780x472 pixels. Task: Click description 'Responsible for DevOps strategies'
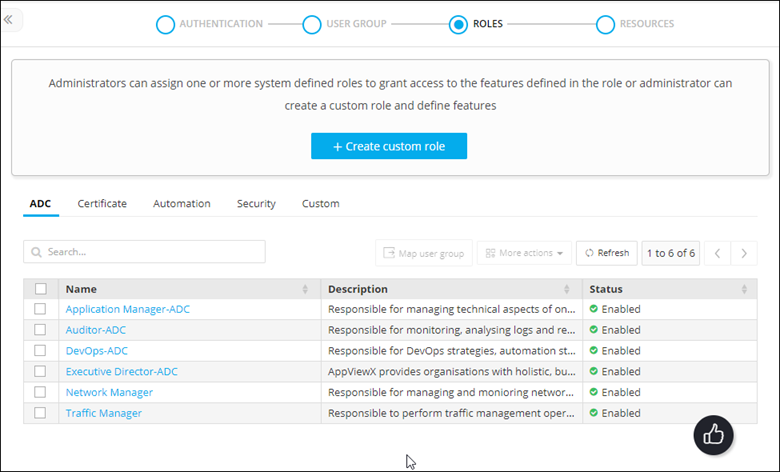coord(452,351)
